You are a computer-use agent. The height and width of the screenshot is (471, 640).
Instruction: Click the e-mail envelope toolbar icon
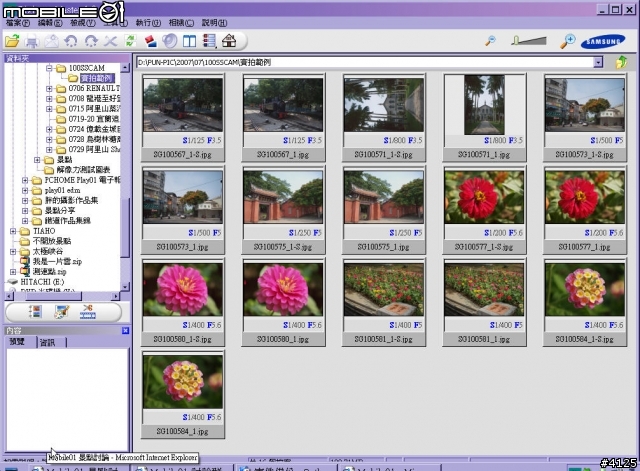click(51, 41)
